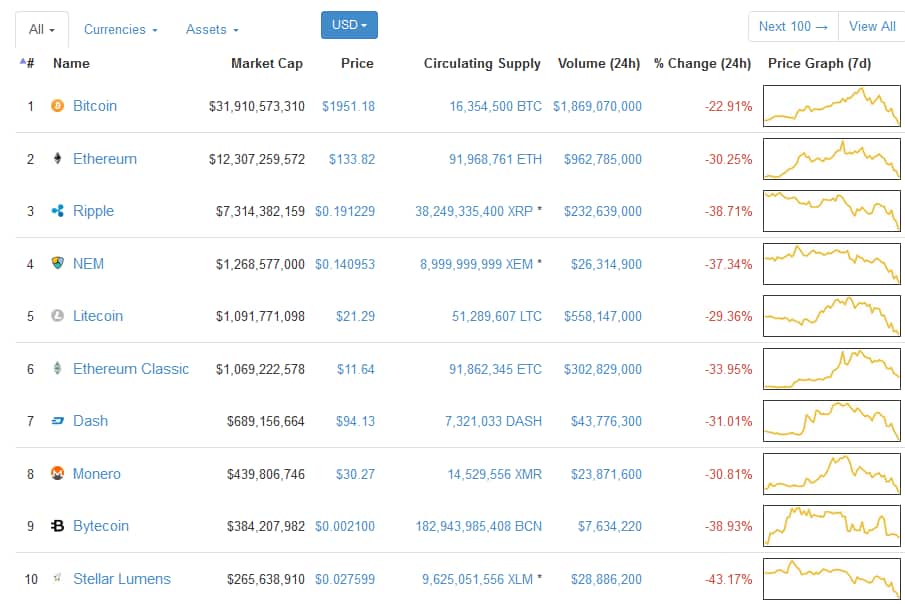Click the blue Ripple logo icon
The height and width of the screenshot is (604, 905).
point(57,211)
